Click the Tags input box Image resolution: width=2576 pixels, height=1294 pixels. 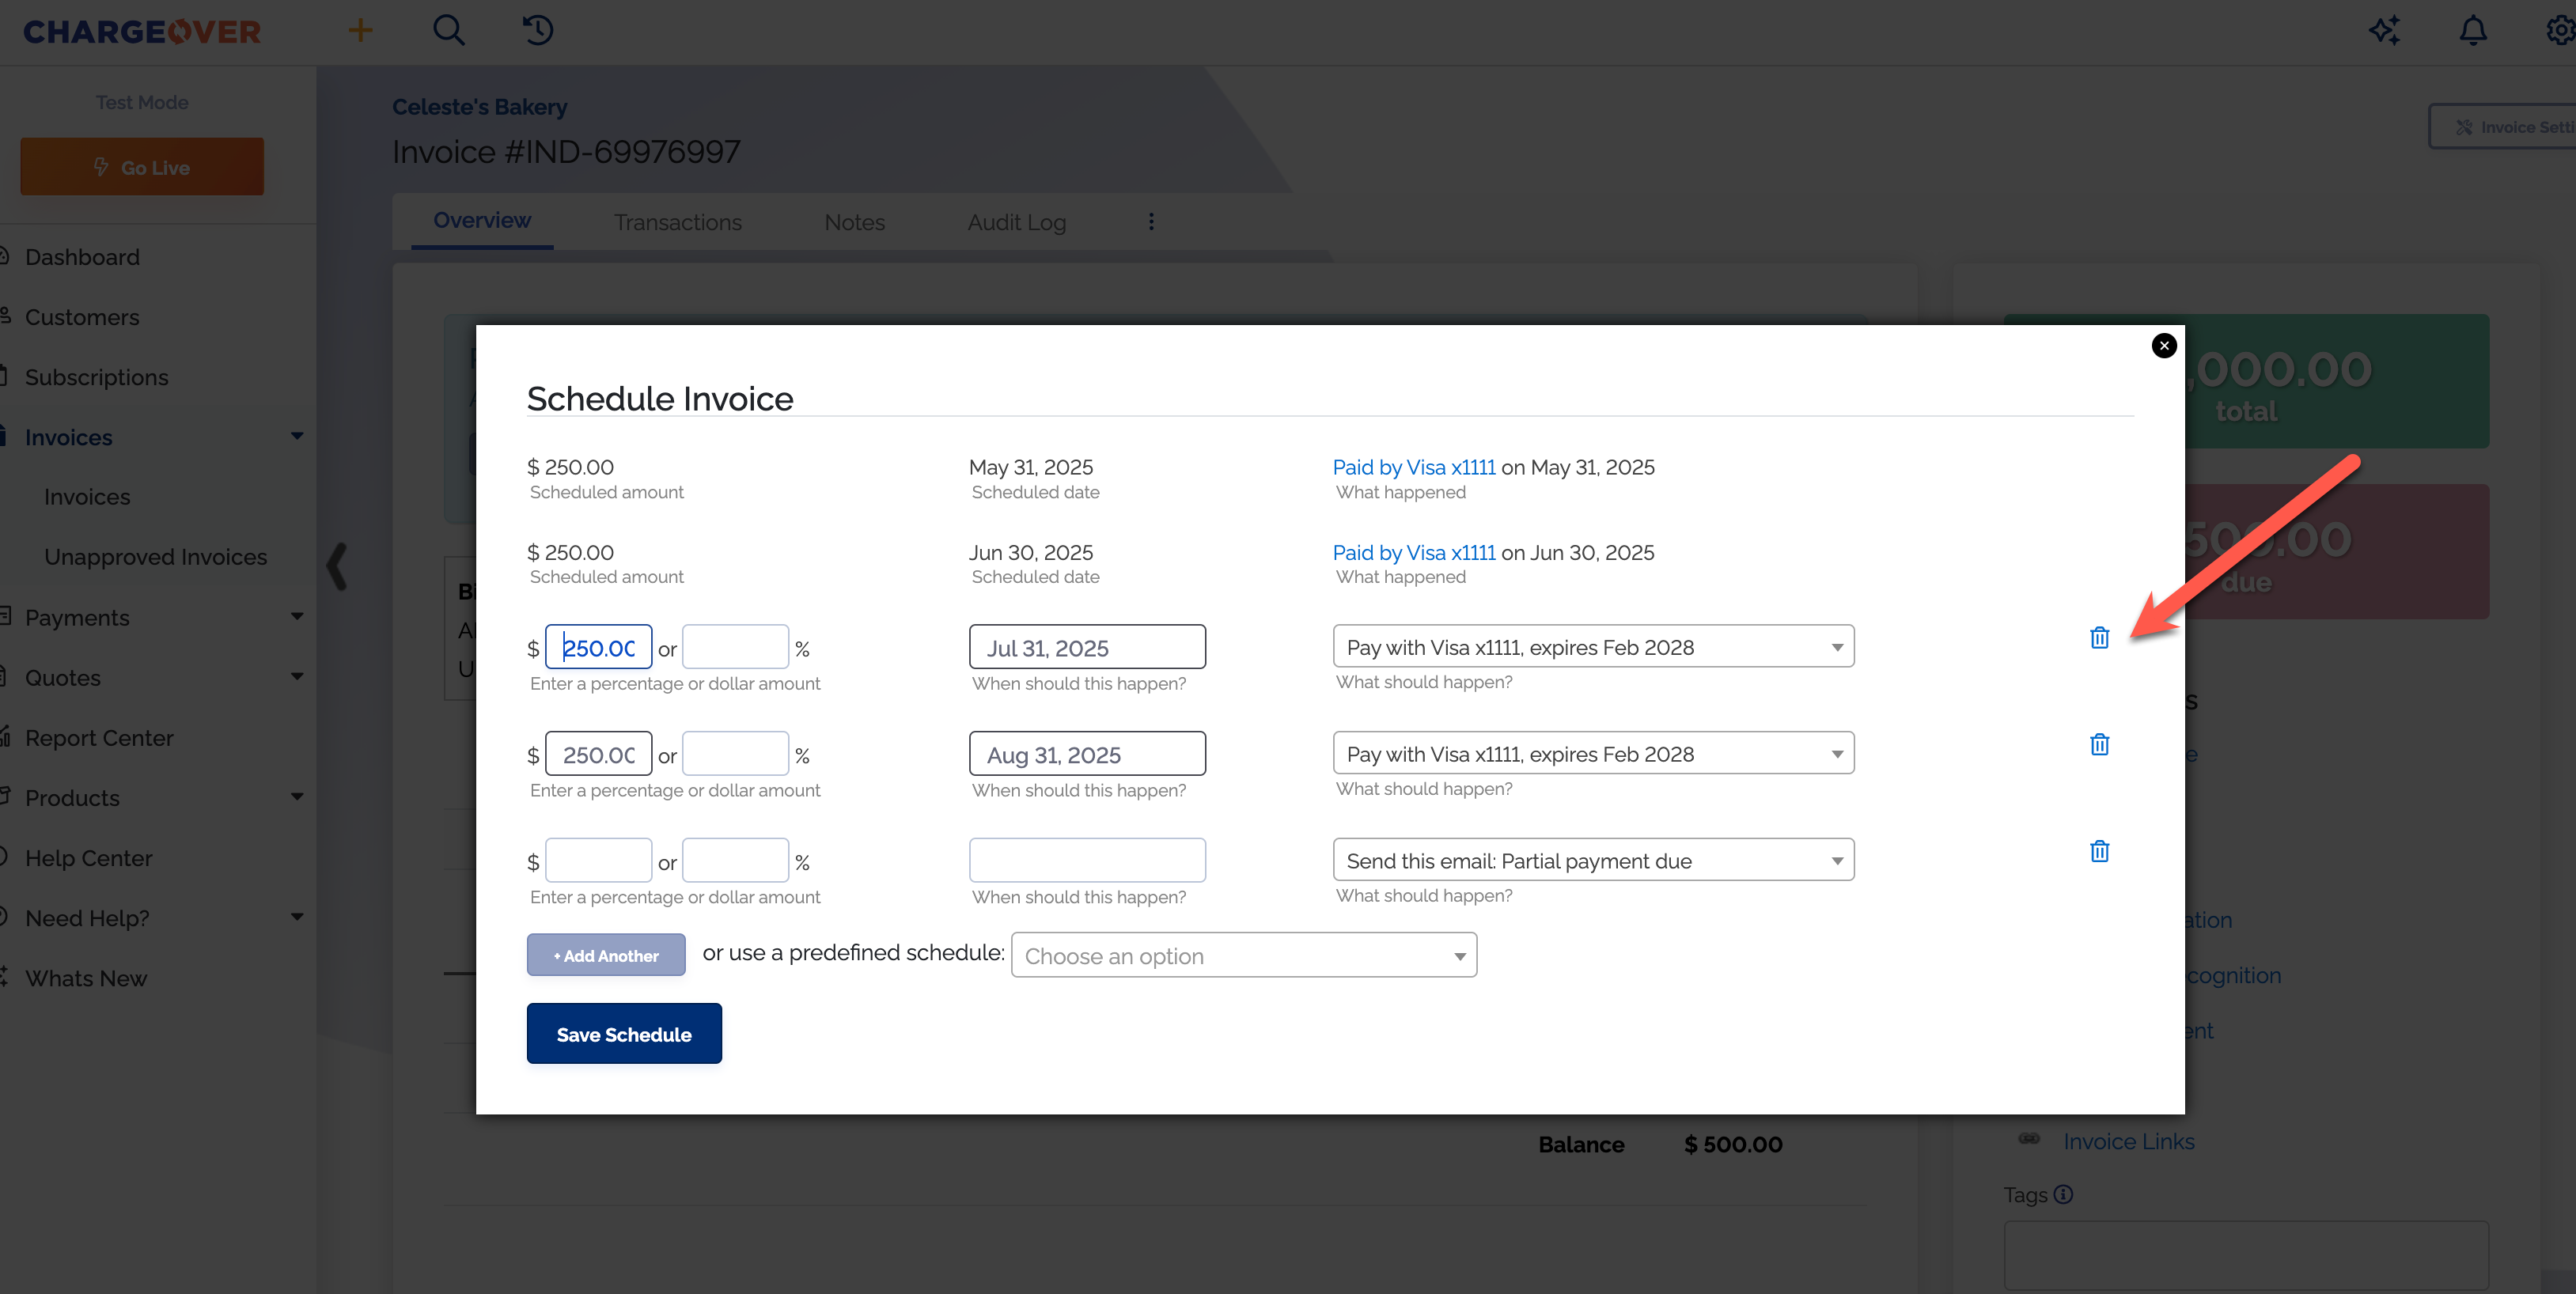point(2246,1255)
